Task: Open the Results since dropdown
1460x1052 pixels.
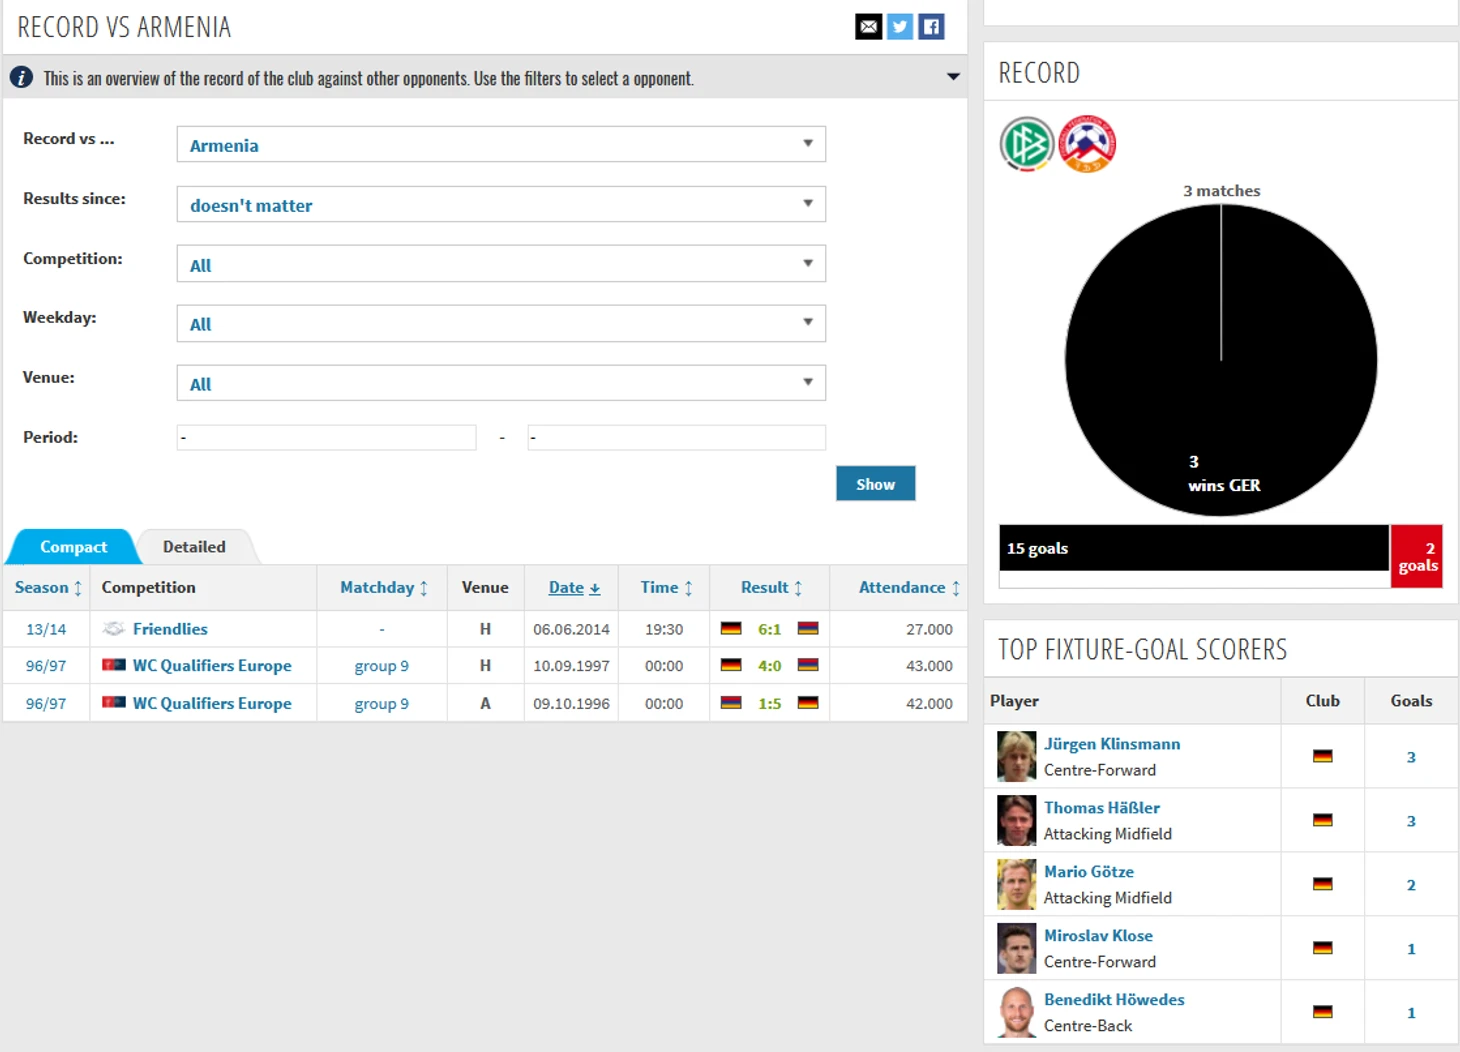Action: pyautogui.click(x=500, y=205)
